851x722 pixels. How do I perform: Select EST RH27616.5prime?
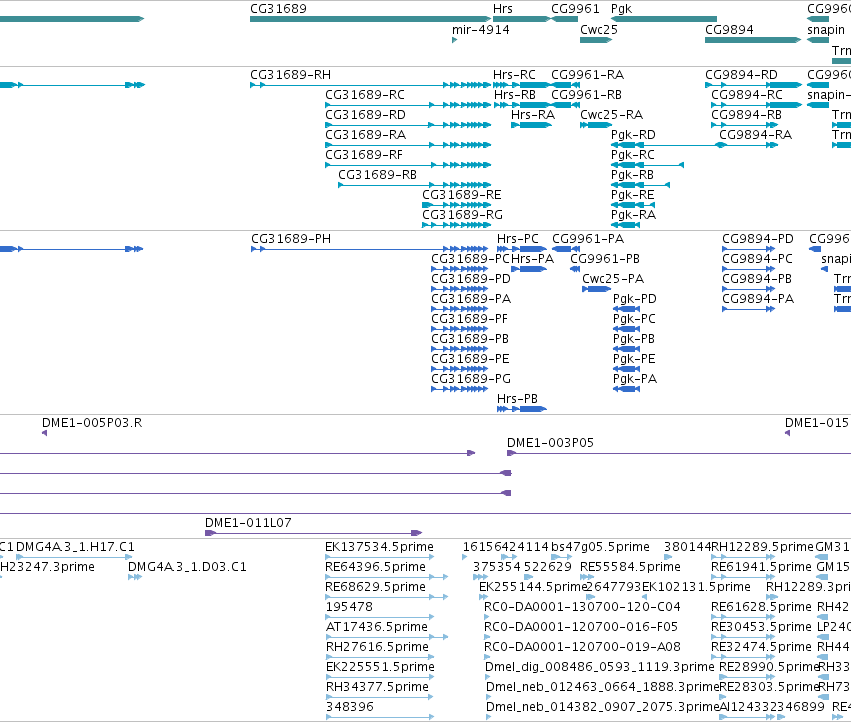coord(377,647)
